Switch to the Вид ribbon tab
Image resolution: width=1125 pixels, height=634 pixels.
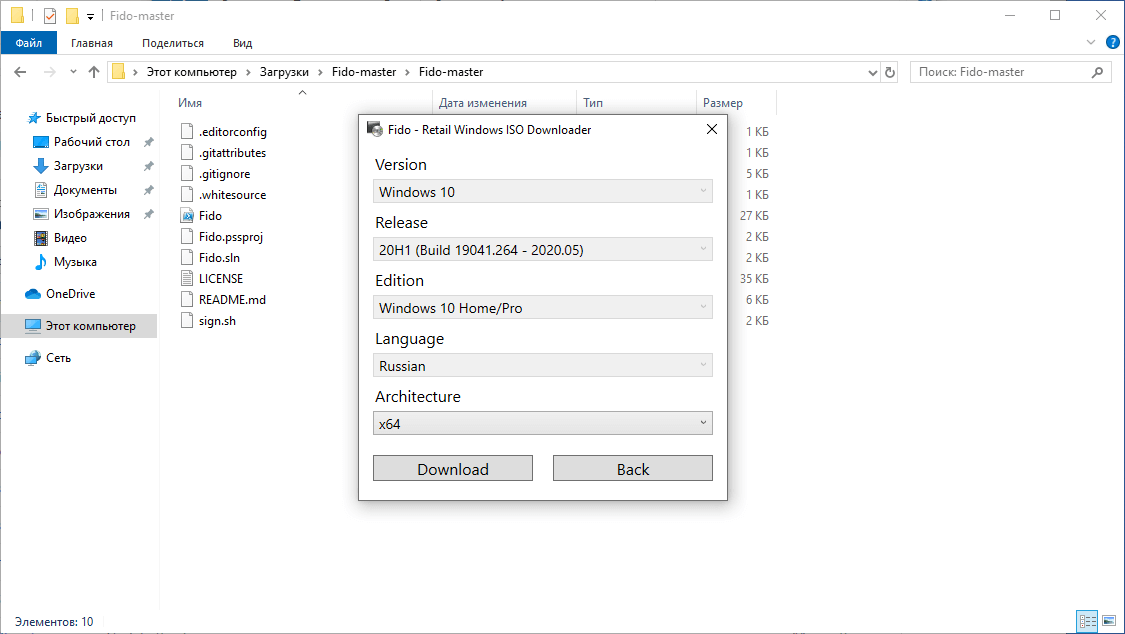(x=242, y=43)
